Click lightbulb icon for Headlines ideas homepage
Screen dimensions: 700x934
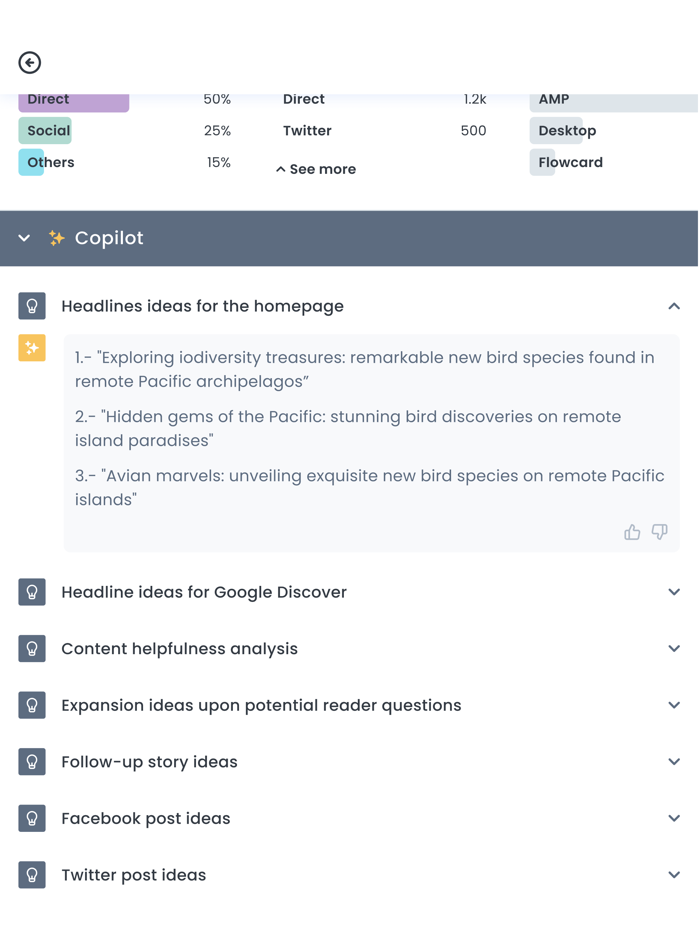click(x=32, y=306)
